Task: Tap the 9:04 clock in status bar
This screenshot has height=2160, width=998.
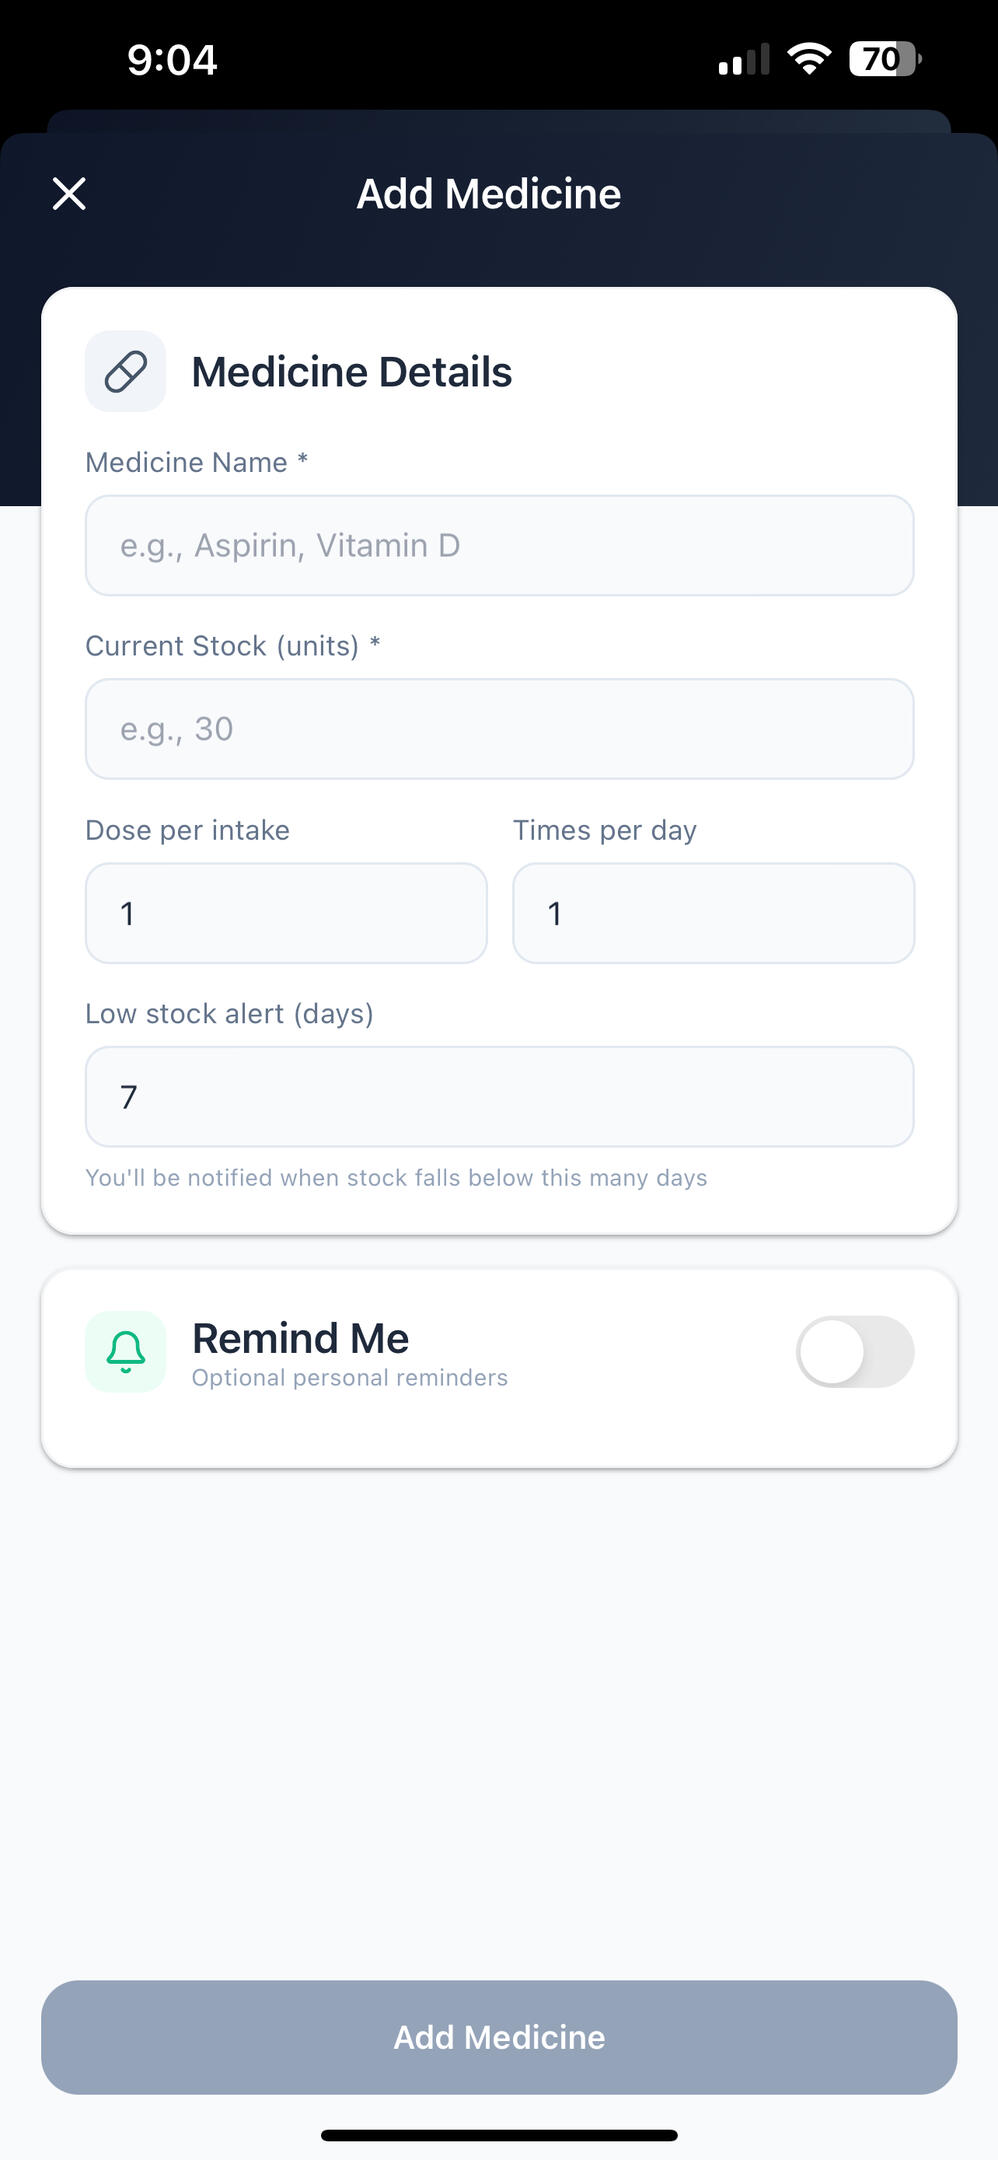Action: pos(172,60)
